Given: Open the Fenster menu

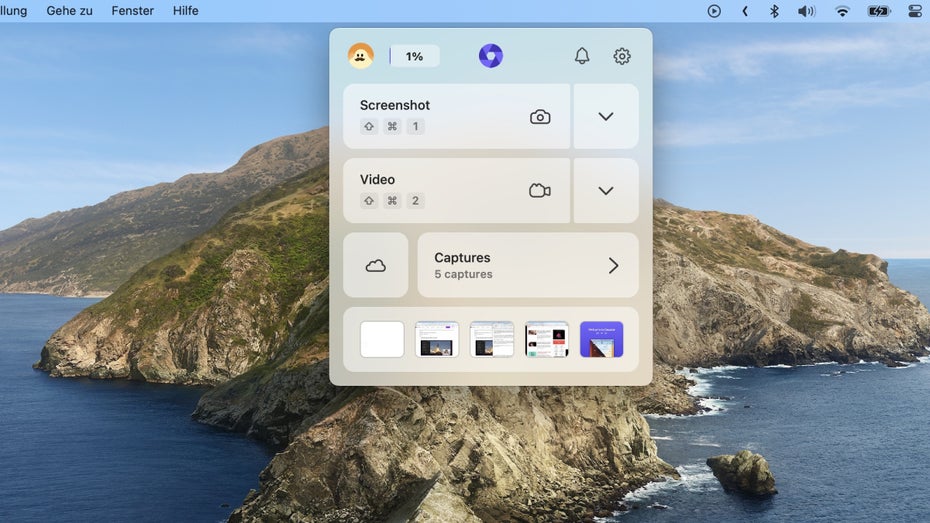Looking at the screenshot, I should [133, 11].
